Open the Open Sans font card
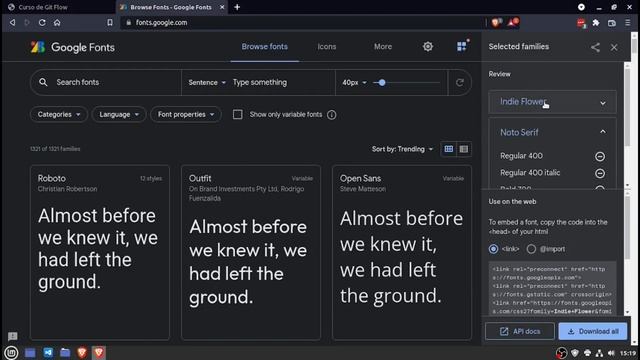The image size is (640, 360). pos(402,252)
